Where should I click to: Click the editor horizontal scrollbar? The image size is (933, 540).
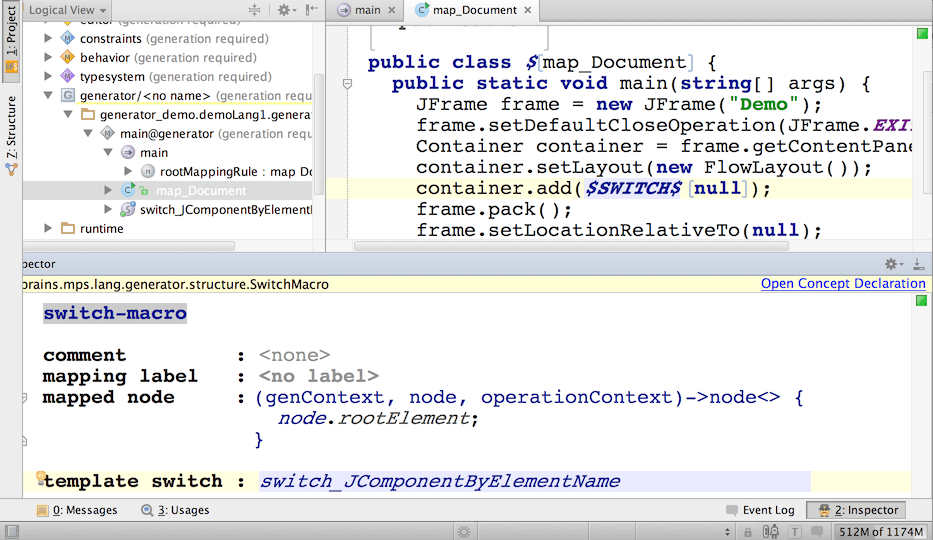click(x=571, y=246)
